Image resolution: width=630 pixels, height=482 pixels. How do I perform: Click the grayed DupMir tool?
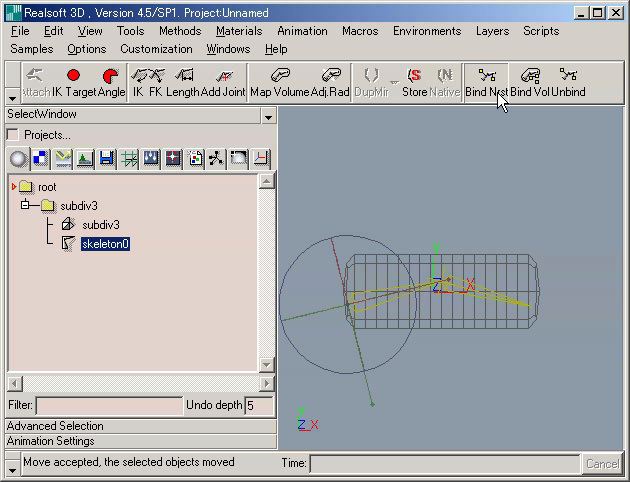tap(372, 83)
